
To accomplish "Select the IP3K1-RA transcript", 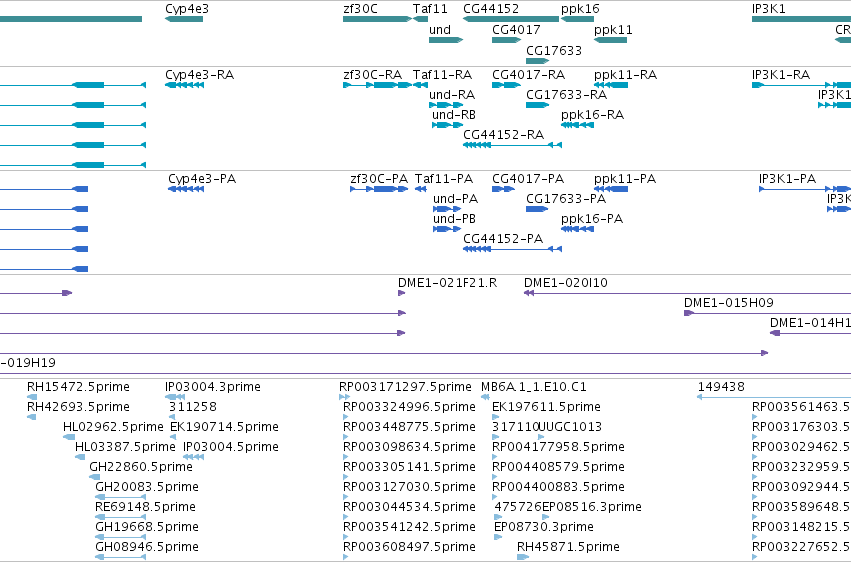I will (x=801, y=85).
